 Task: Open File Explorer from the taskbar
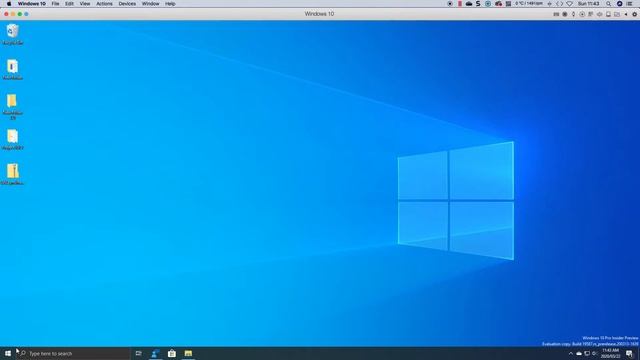(188, 353)
